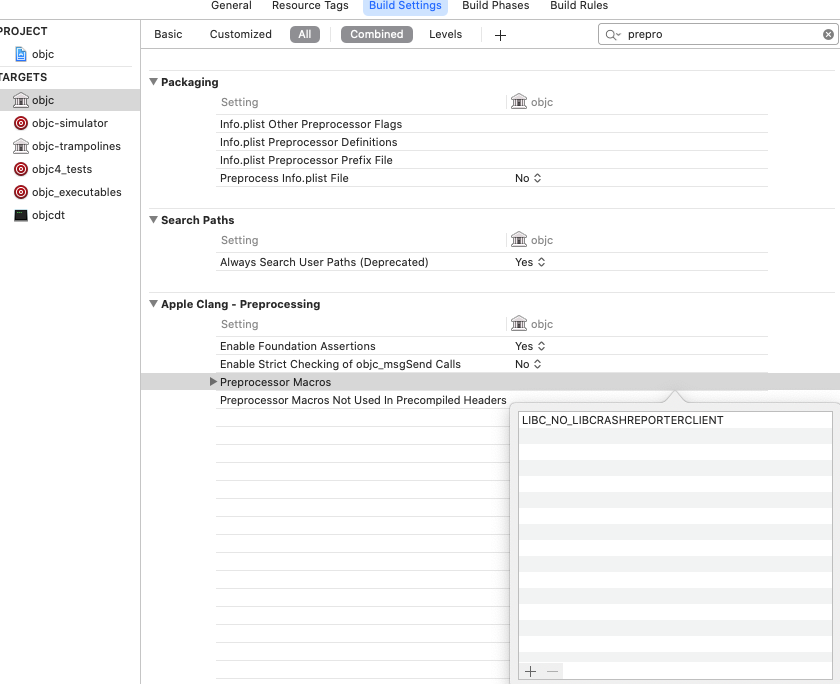840x684 pixels.
Task: Click the search magnifier icon in filter field
Action: point(612,35)
